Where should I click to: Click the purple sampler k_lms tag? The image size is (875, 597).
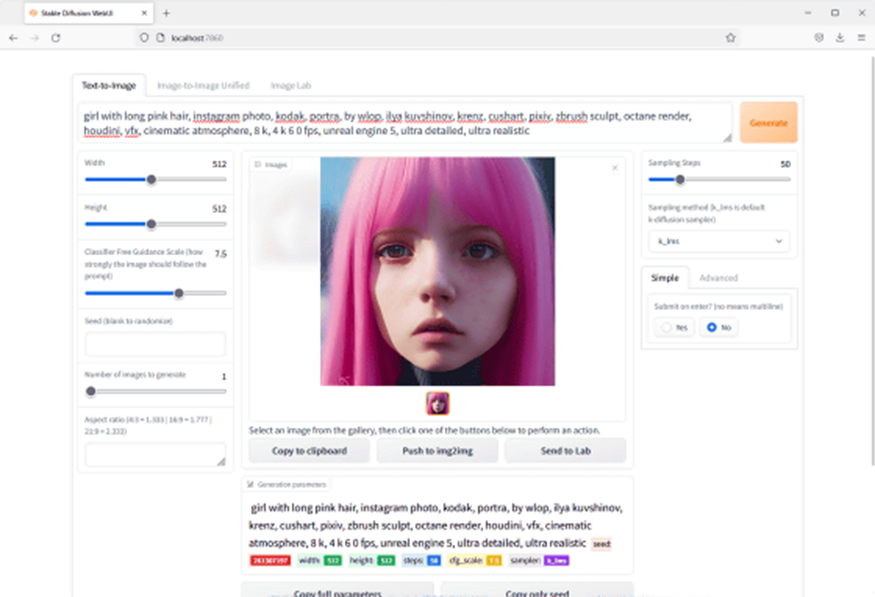[x=556, y=560]
